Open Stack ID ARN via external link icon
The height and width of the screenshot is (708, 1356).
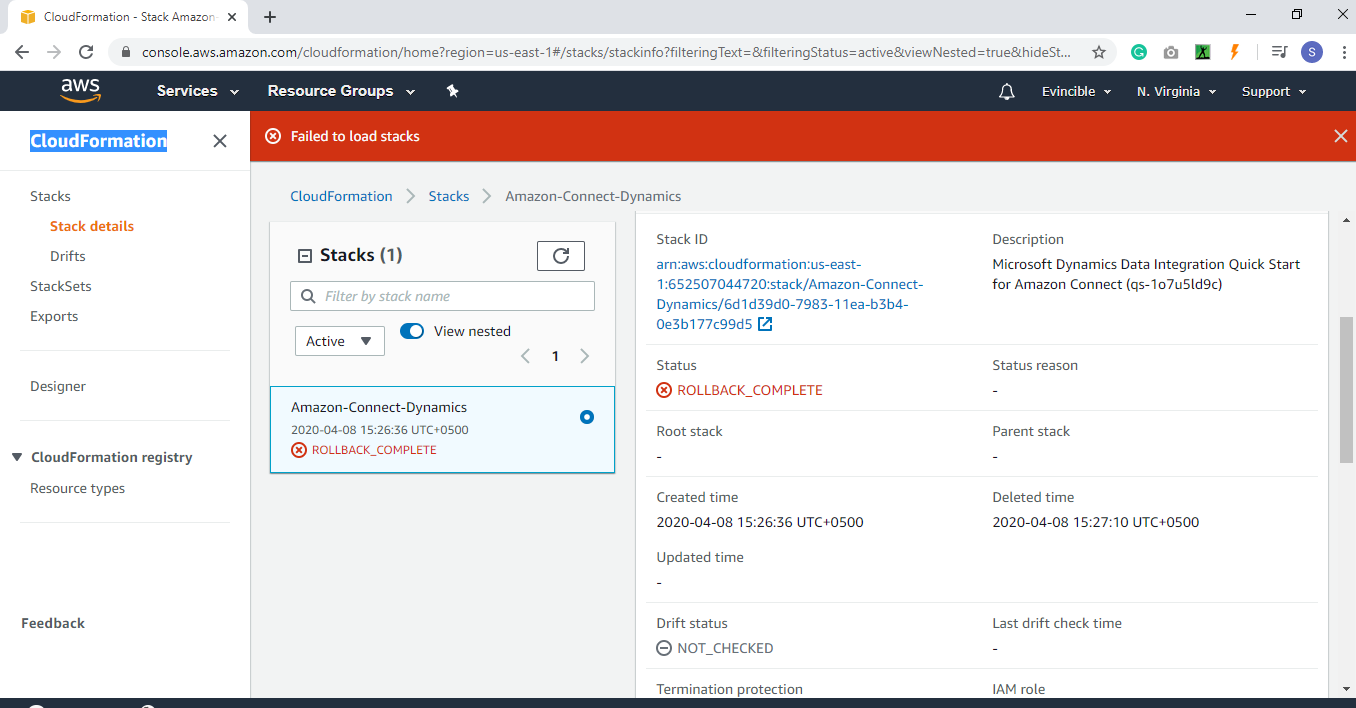pos(763,324)
